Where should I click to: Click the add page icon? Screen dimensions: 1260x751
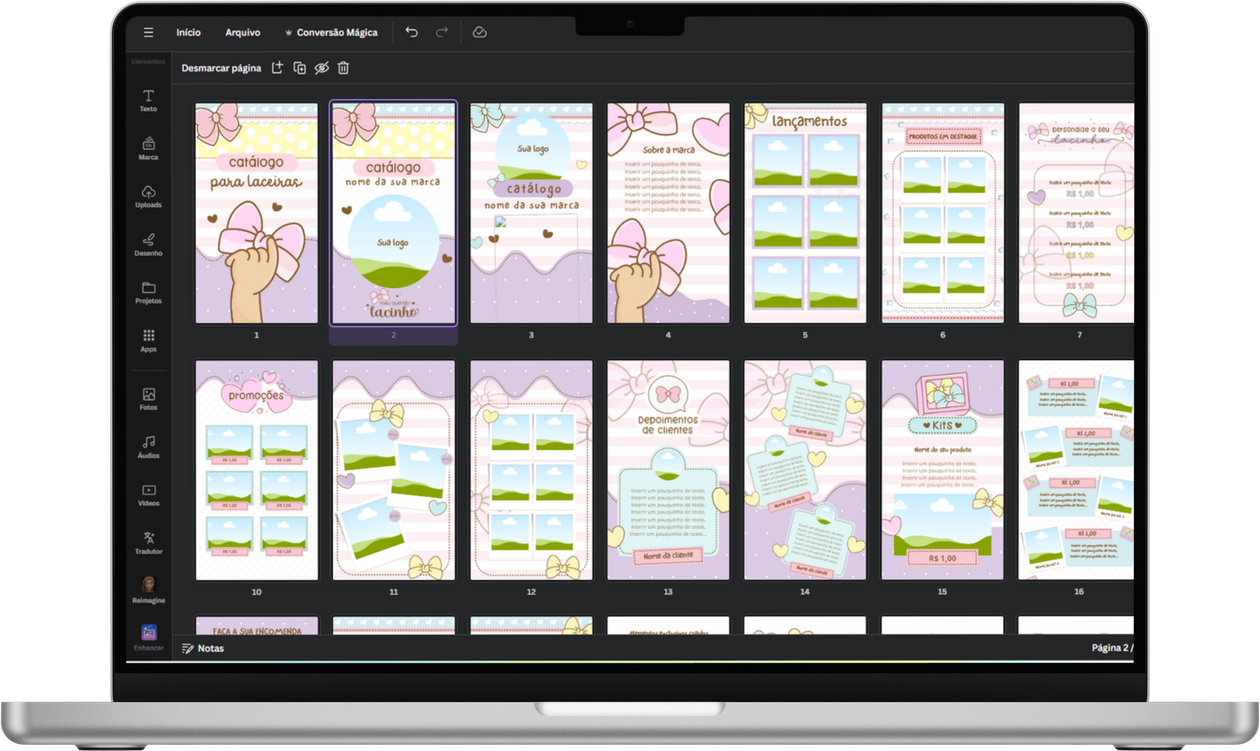tap(277, 68)
